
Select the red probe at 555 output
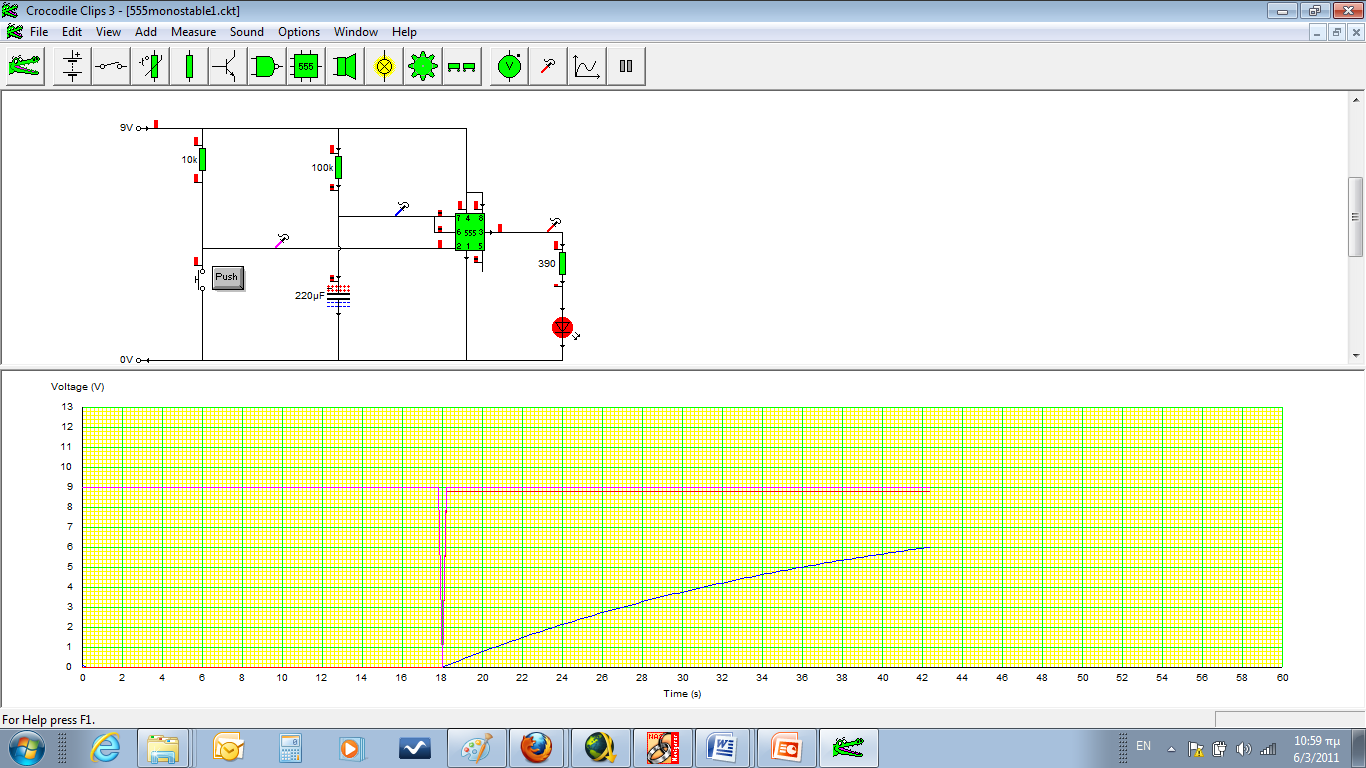(553, 224)
